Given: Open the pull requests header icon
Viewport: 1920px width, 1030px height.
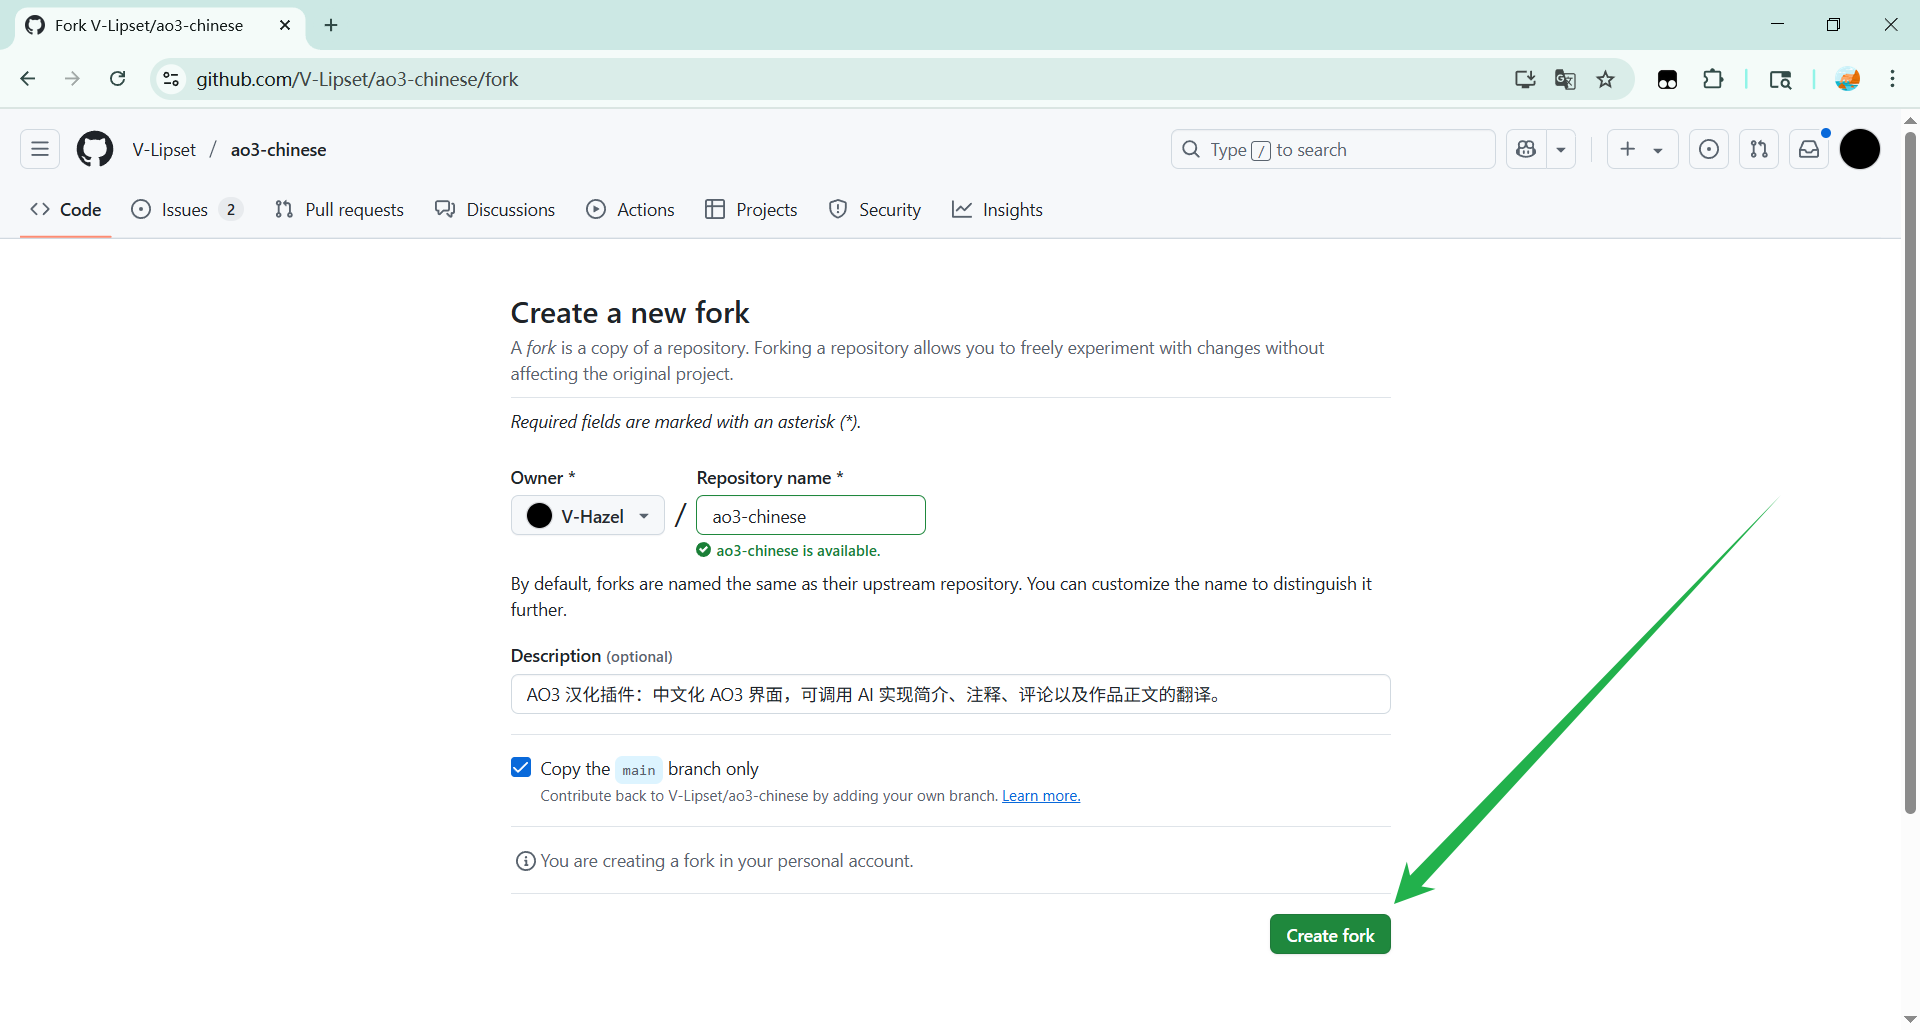Looking at the screenshot, I should [x=1759, y=150].
